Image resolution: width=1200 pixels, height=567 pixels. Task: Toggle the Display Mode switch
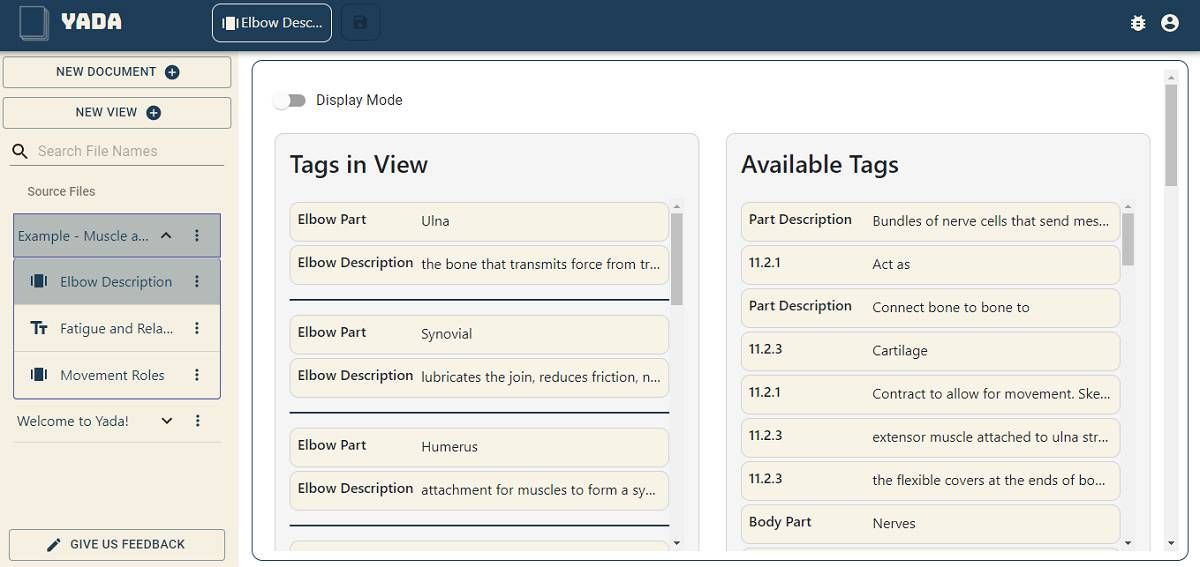[x=290, y=100]
